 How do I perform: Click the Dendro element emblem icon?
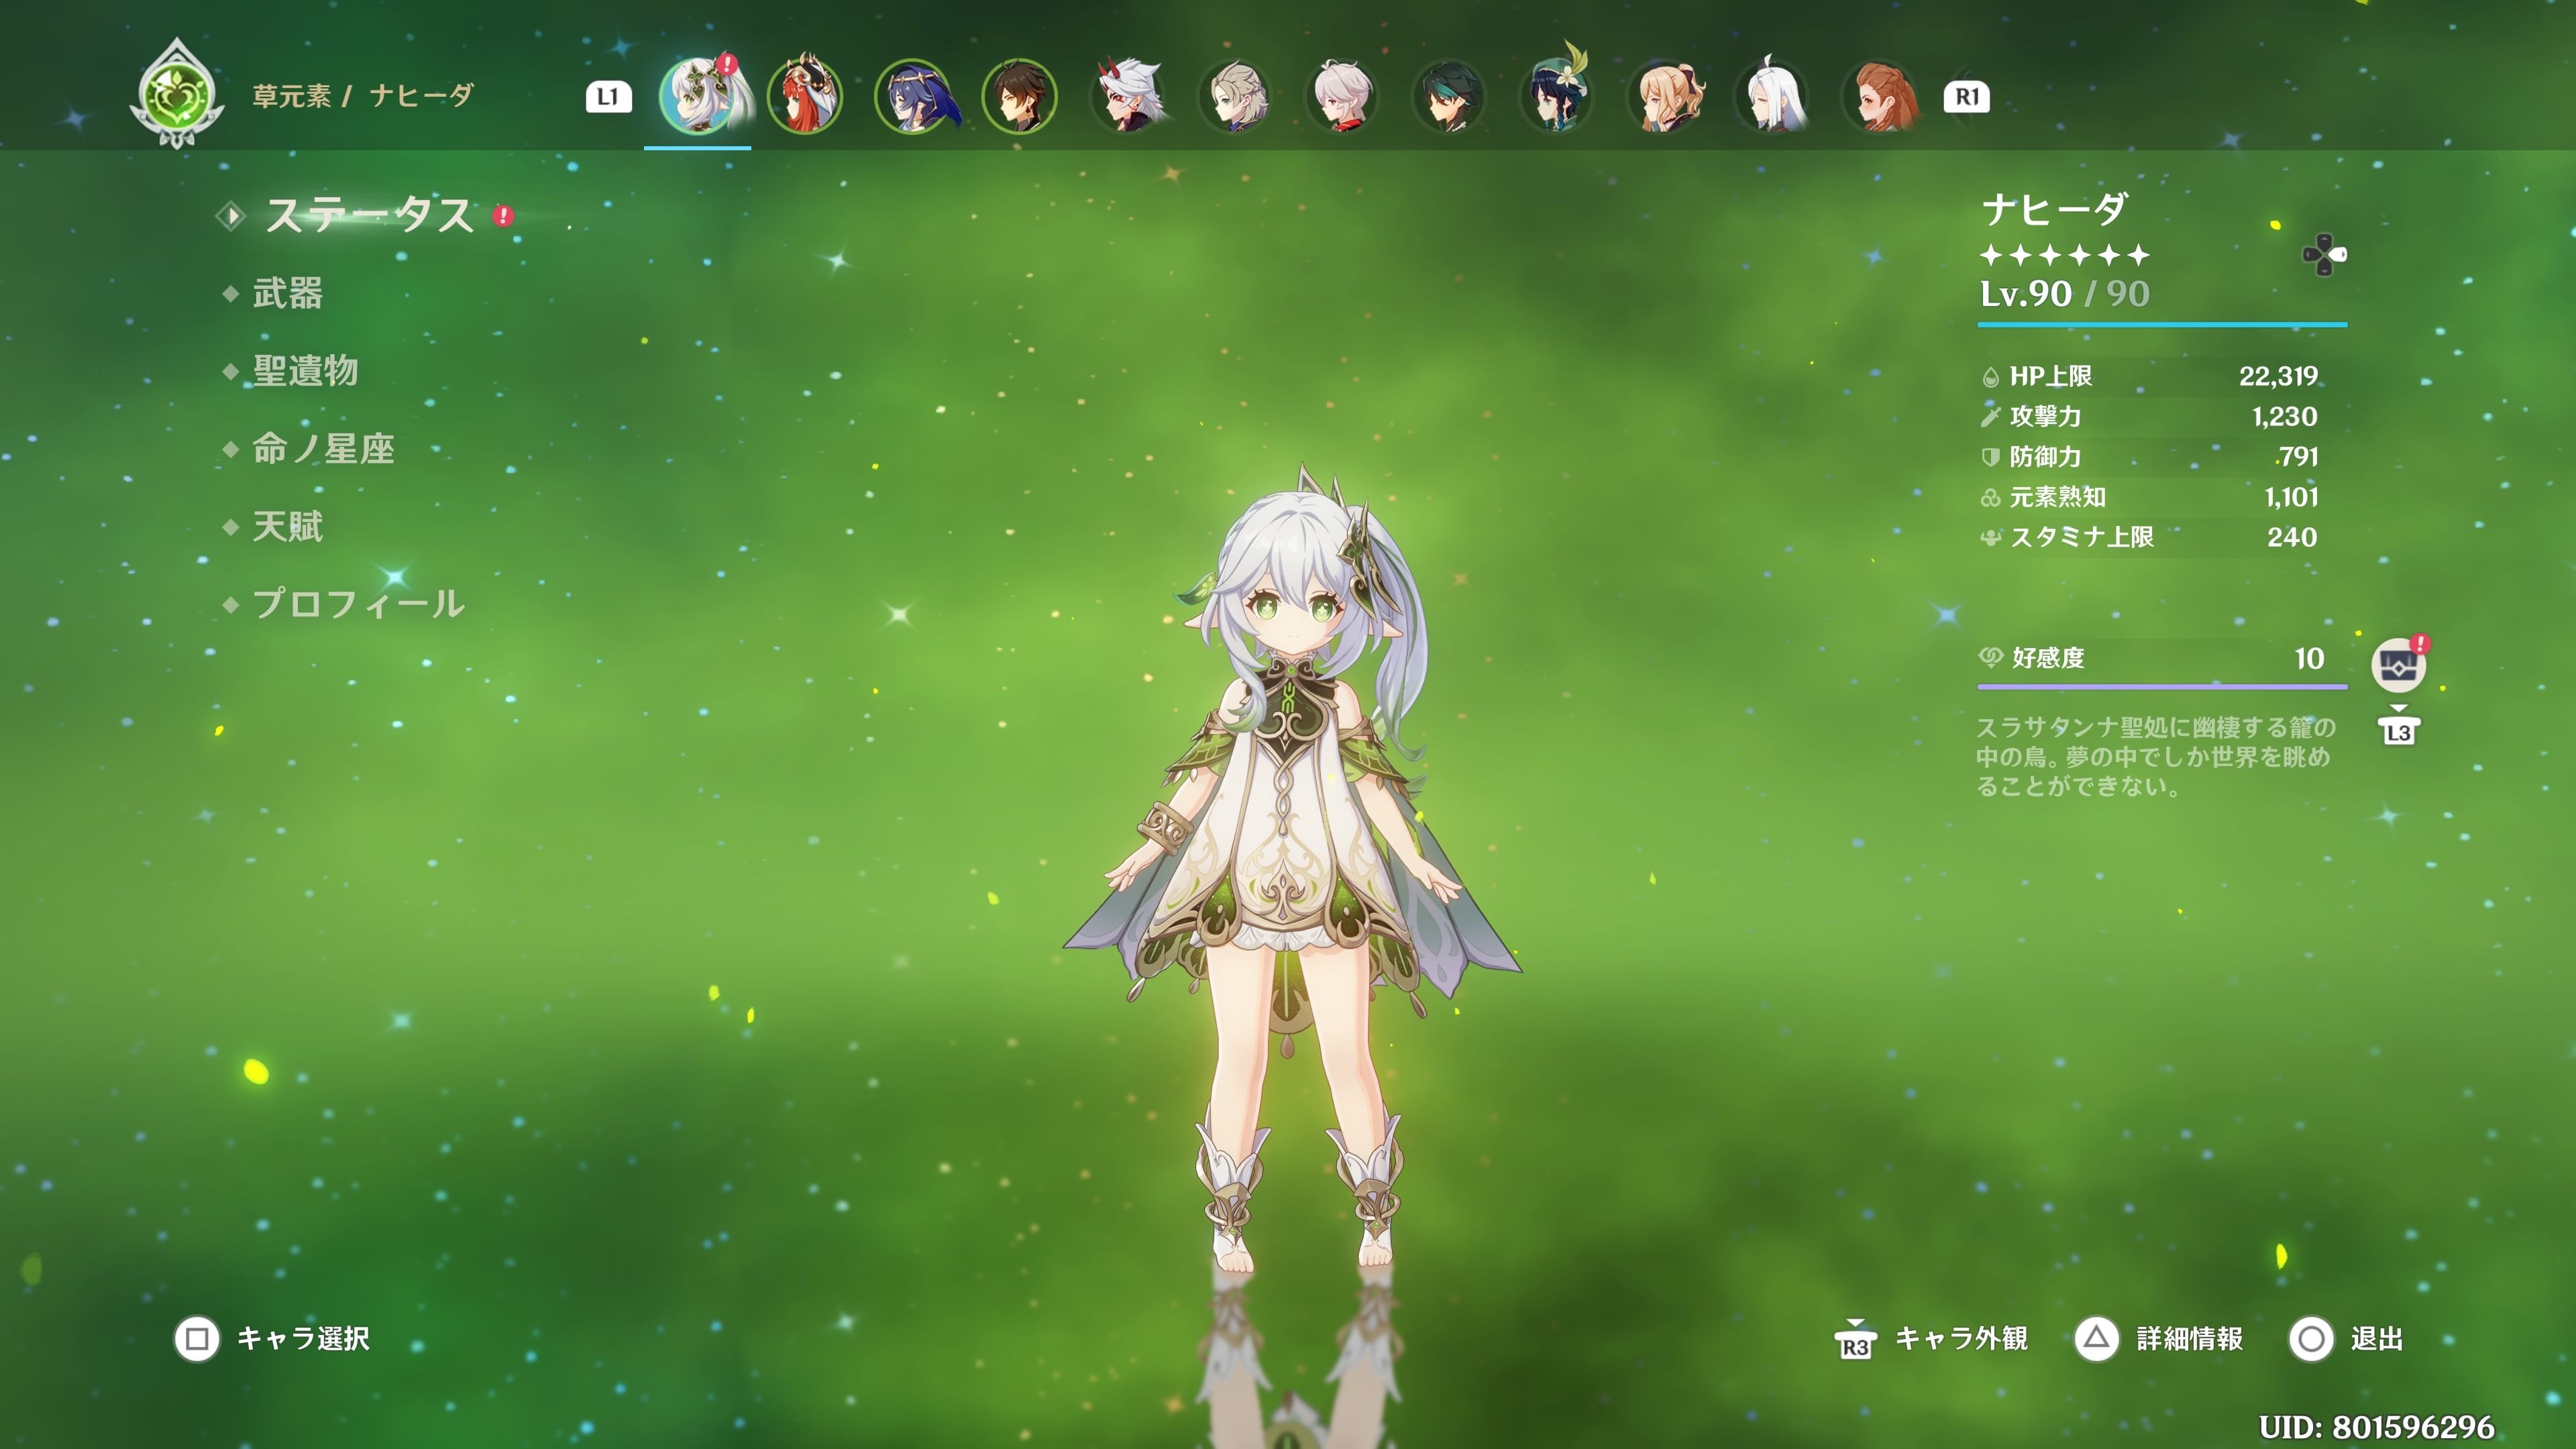(177, 94)
